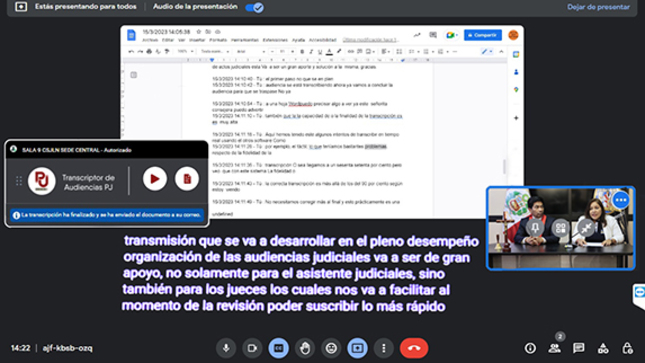Click the move document folder icon

[x=208, y=32]
